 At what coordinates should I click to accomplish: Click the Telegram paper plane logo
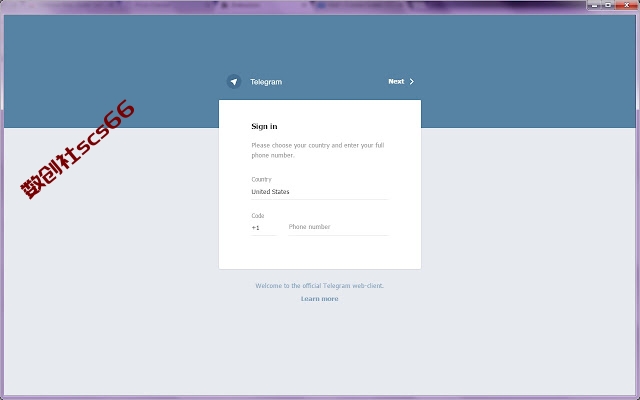pos(234,82)
